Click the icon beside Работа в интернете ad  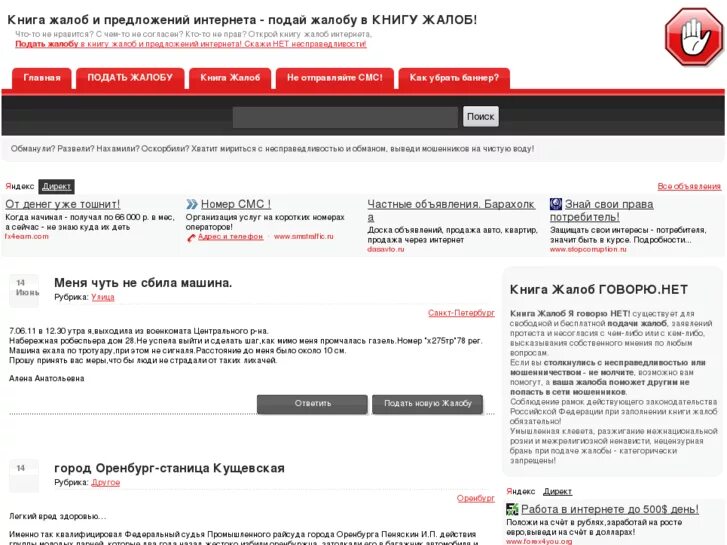coord(512,509)
